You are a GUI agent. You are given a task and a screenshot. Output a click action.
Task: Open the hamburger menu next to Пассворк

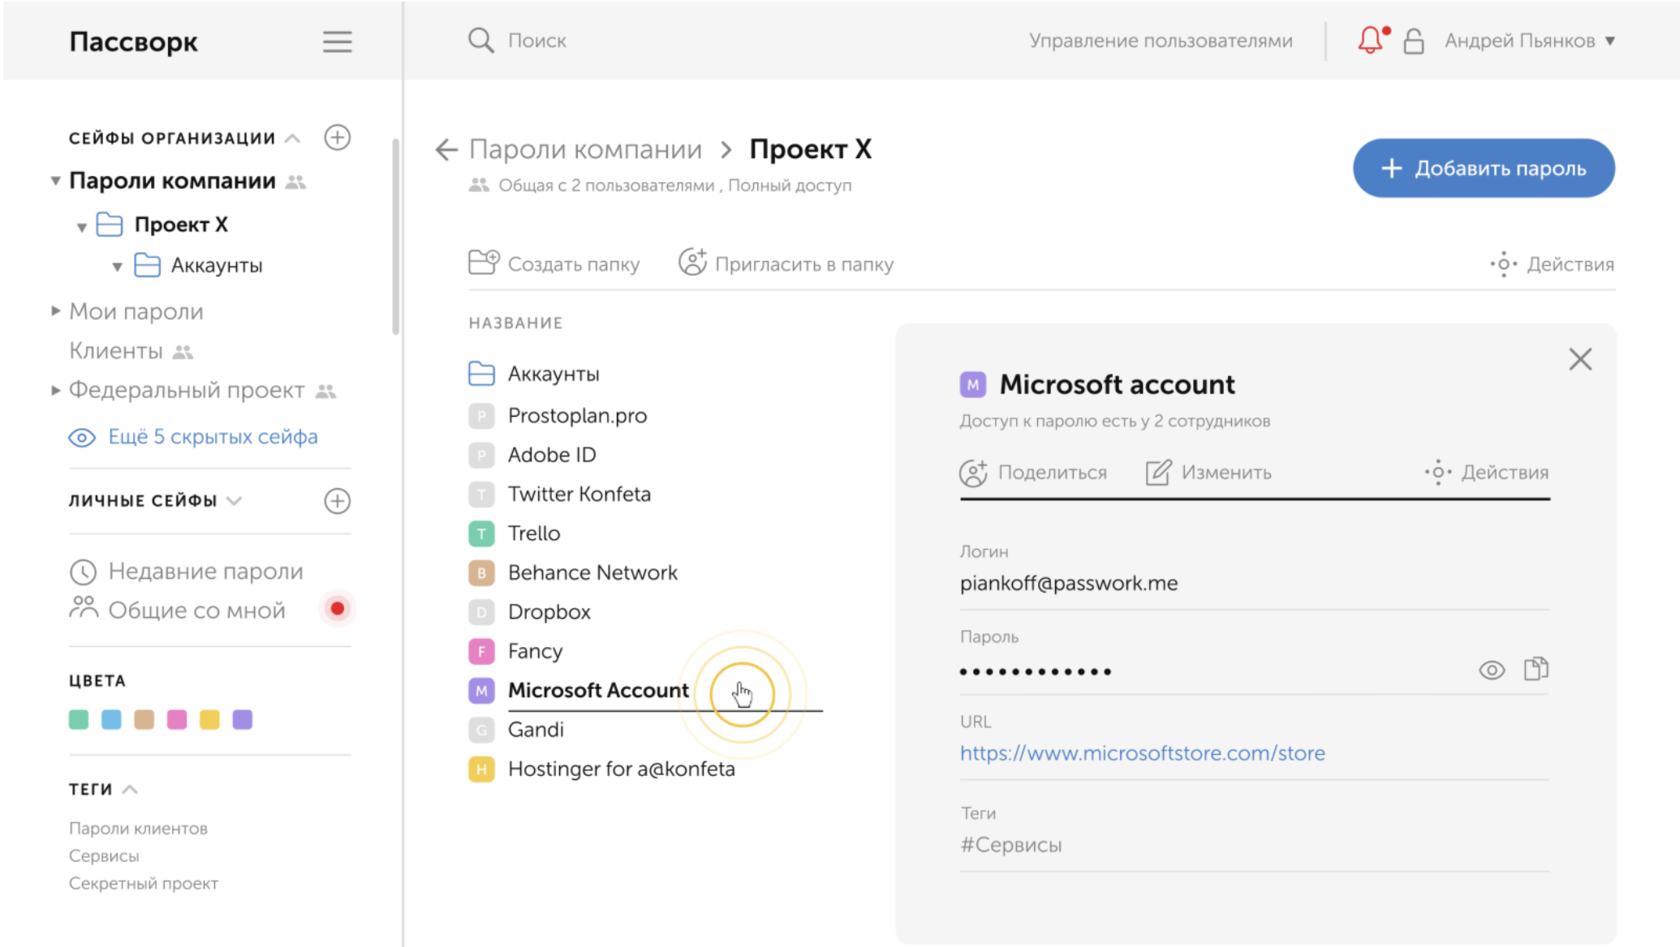point(337,42)
